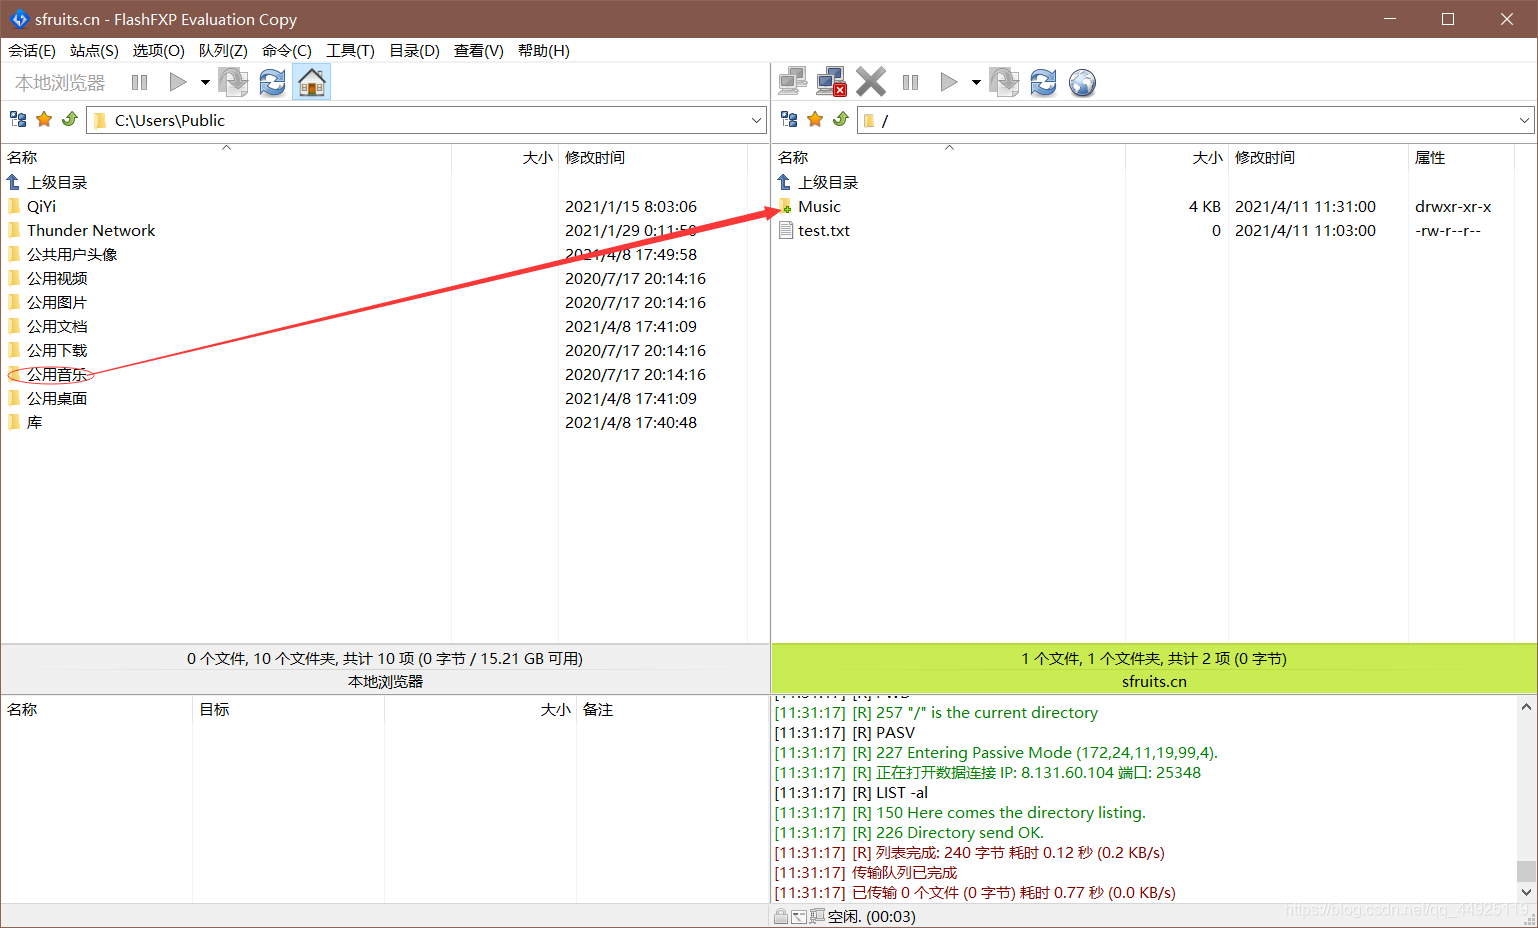The height and width of the screenshot is (928, 1538).
Task: Select remote 上级目录 parent entry
Action: tap(828, 183)
